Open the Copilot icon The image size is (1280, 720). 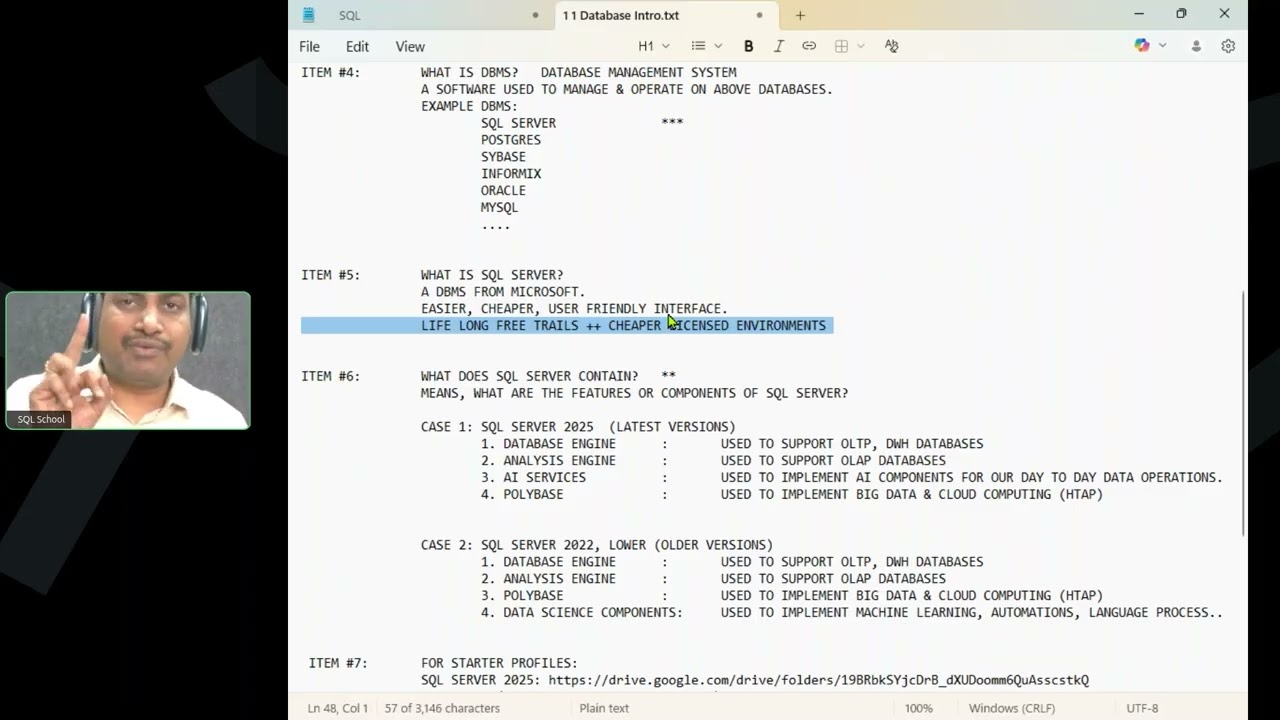pyautogui.click(x=1142, y=46)
